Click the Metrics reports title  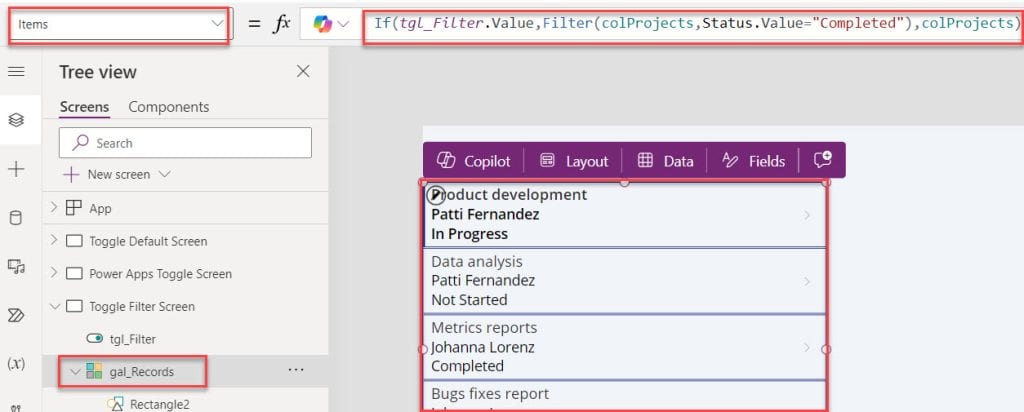pos(484,327)
